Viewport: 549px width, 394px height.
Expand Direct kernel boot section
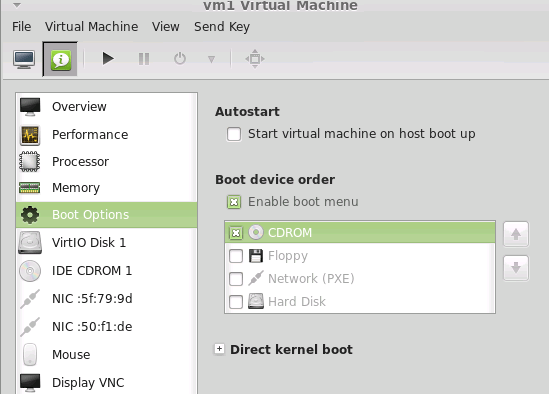coord(219,349)
